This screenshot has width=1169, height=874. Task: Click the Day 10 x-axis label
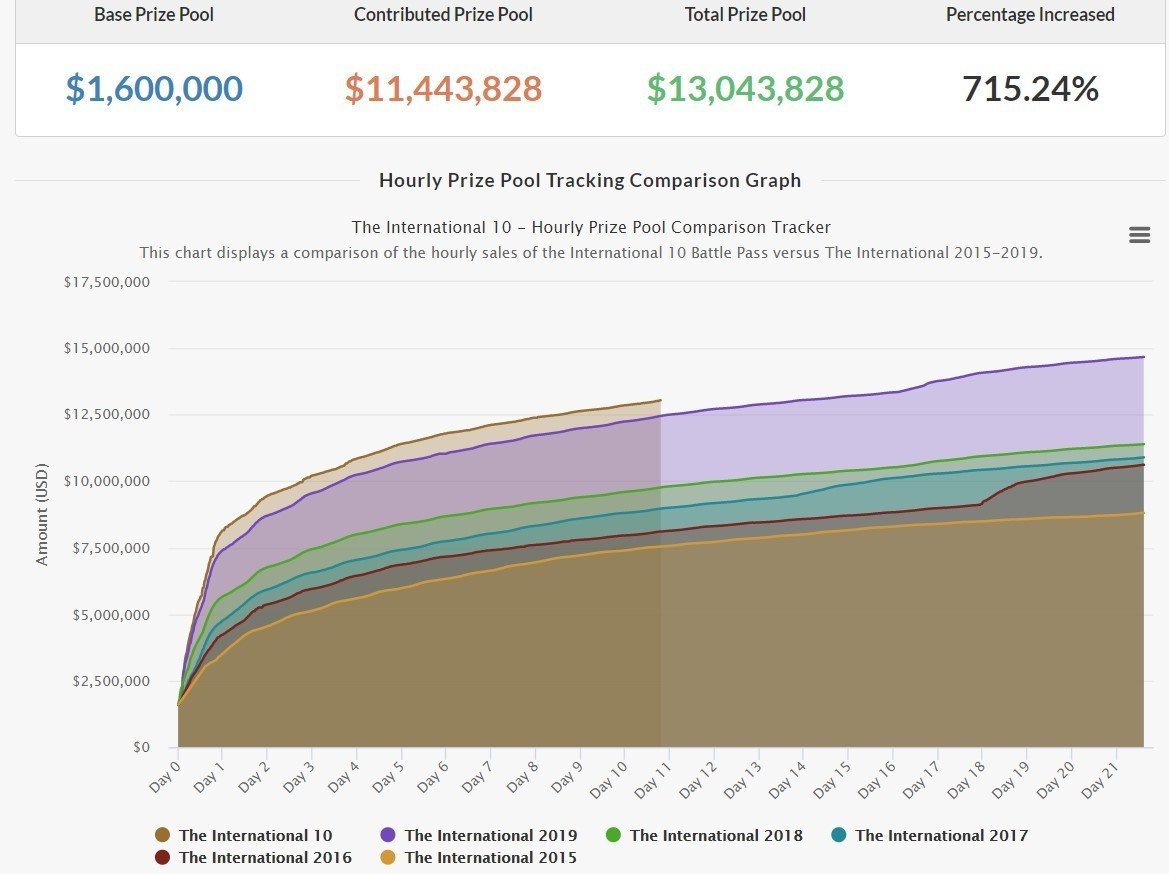click(x=608, y=780)
